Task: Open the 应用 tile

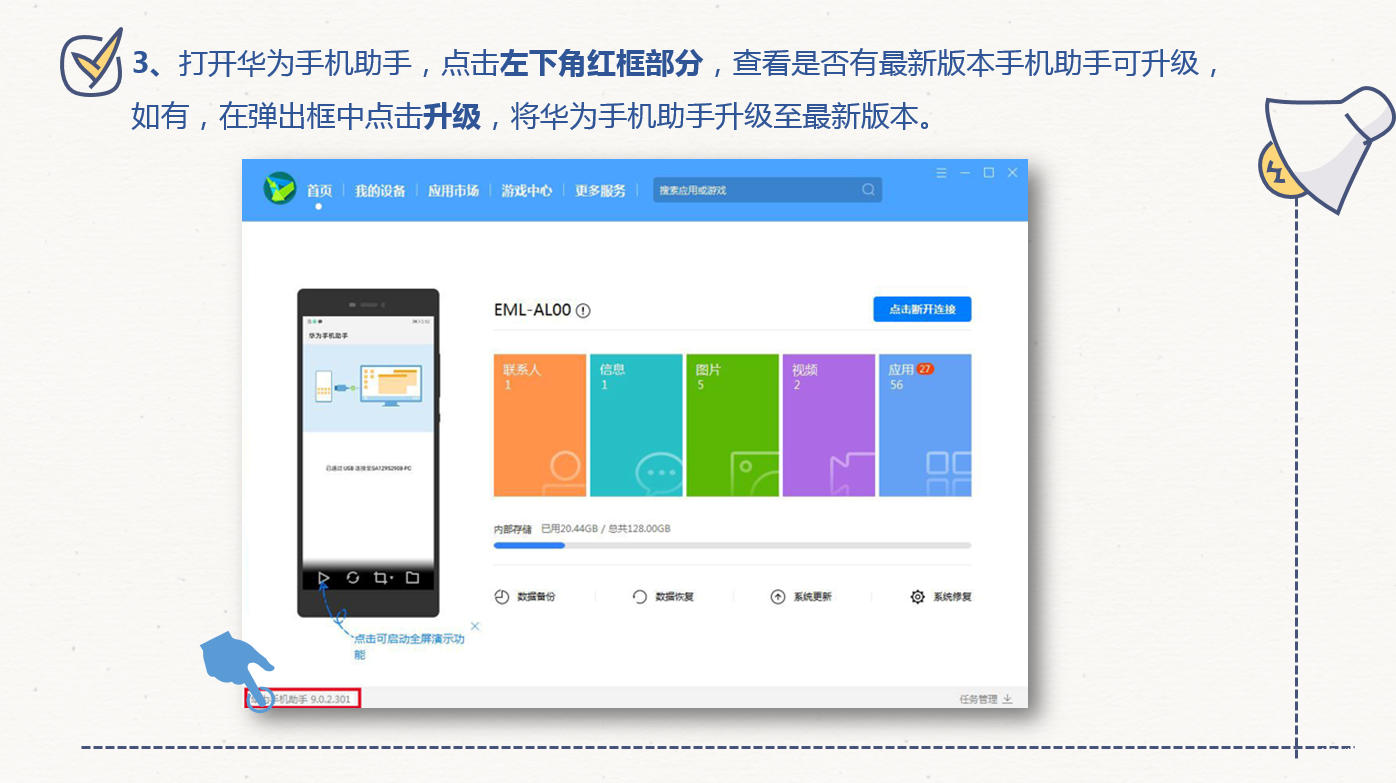Action: tap(925, 425)
